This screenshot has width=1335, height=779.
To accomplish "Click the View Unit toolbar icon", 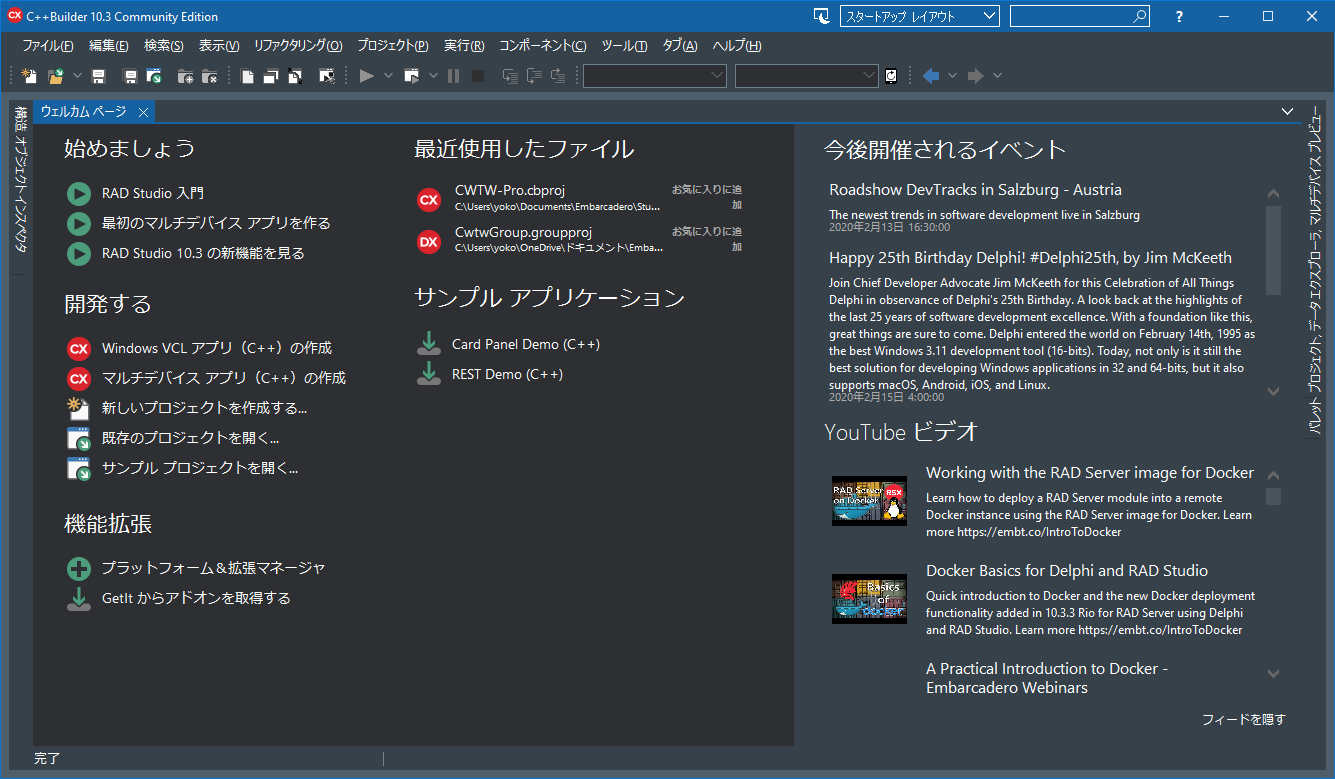I will [x=246, y=76].
